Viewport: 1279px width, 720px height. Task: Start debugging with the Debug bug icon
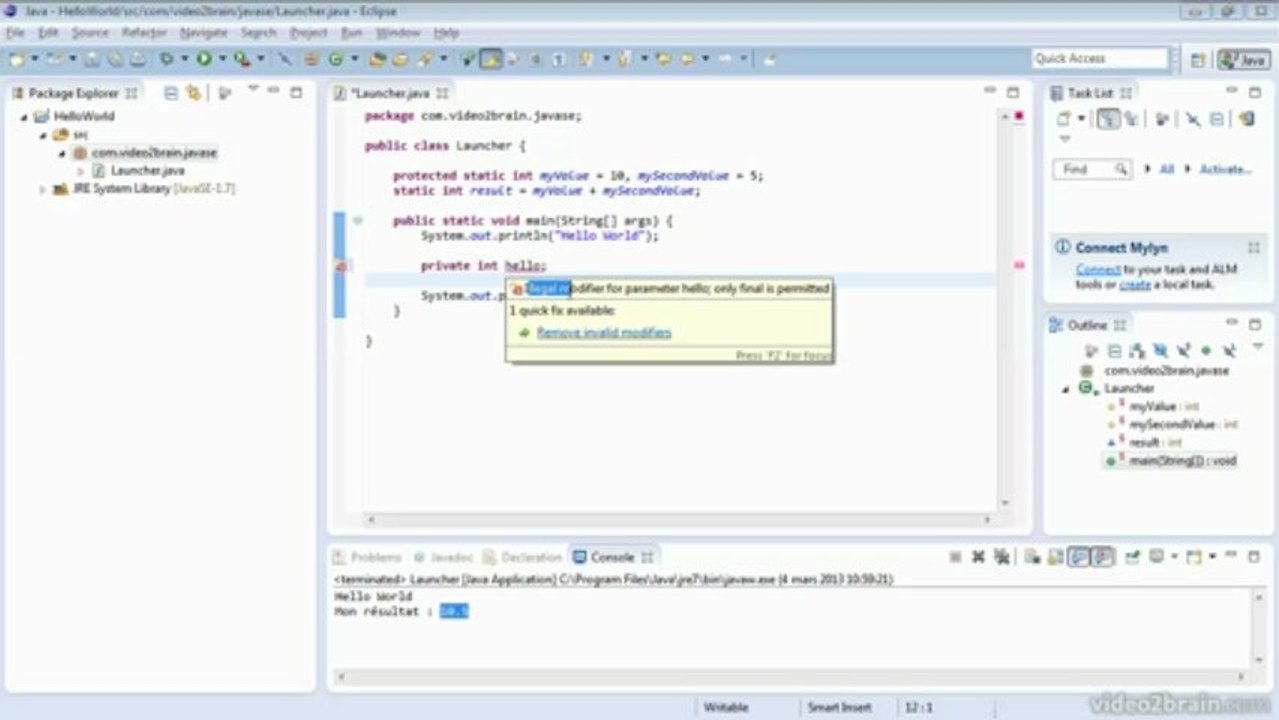point(167,60)
